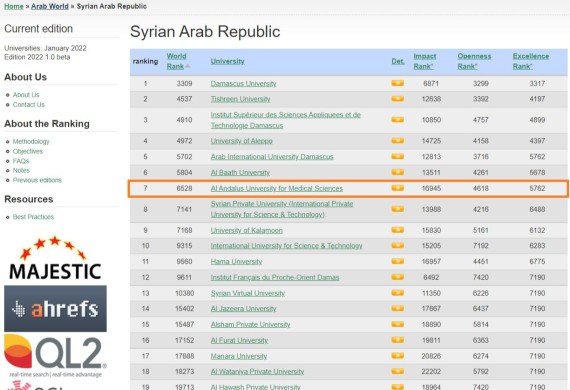Click impact rank value 16945

point(431,188)
